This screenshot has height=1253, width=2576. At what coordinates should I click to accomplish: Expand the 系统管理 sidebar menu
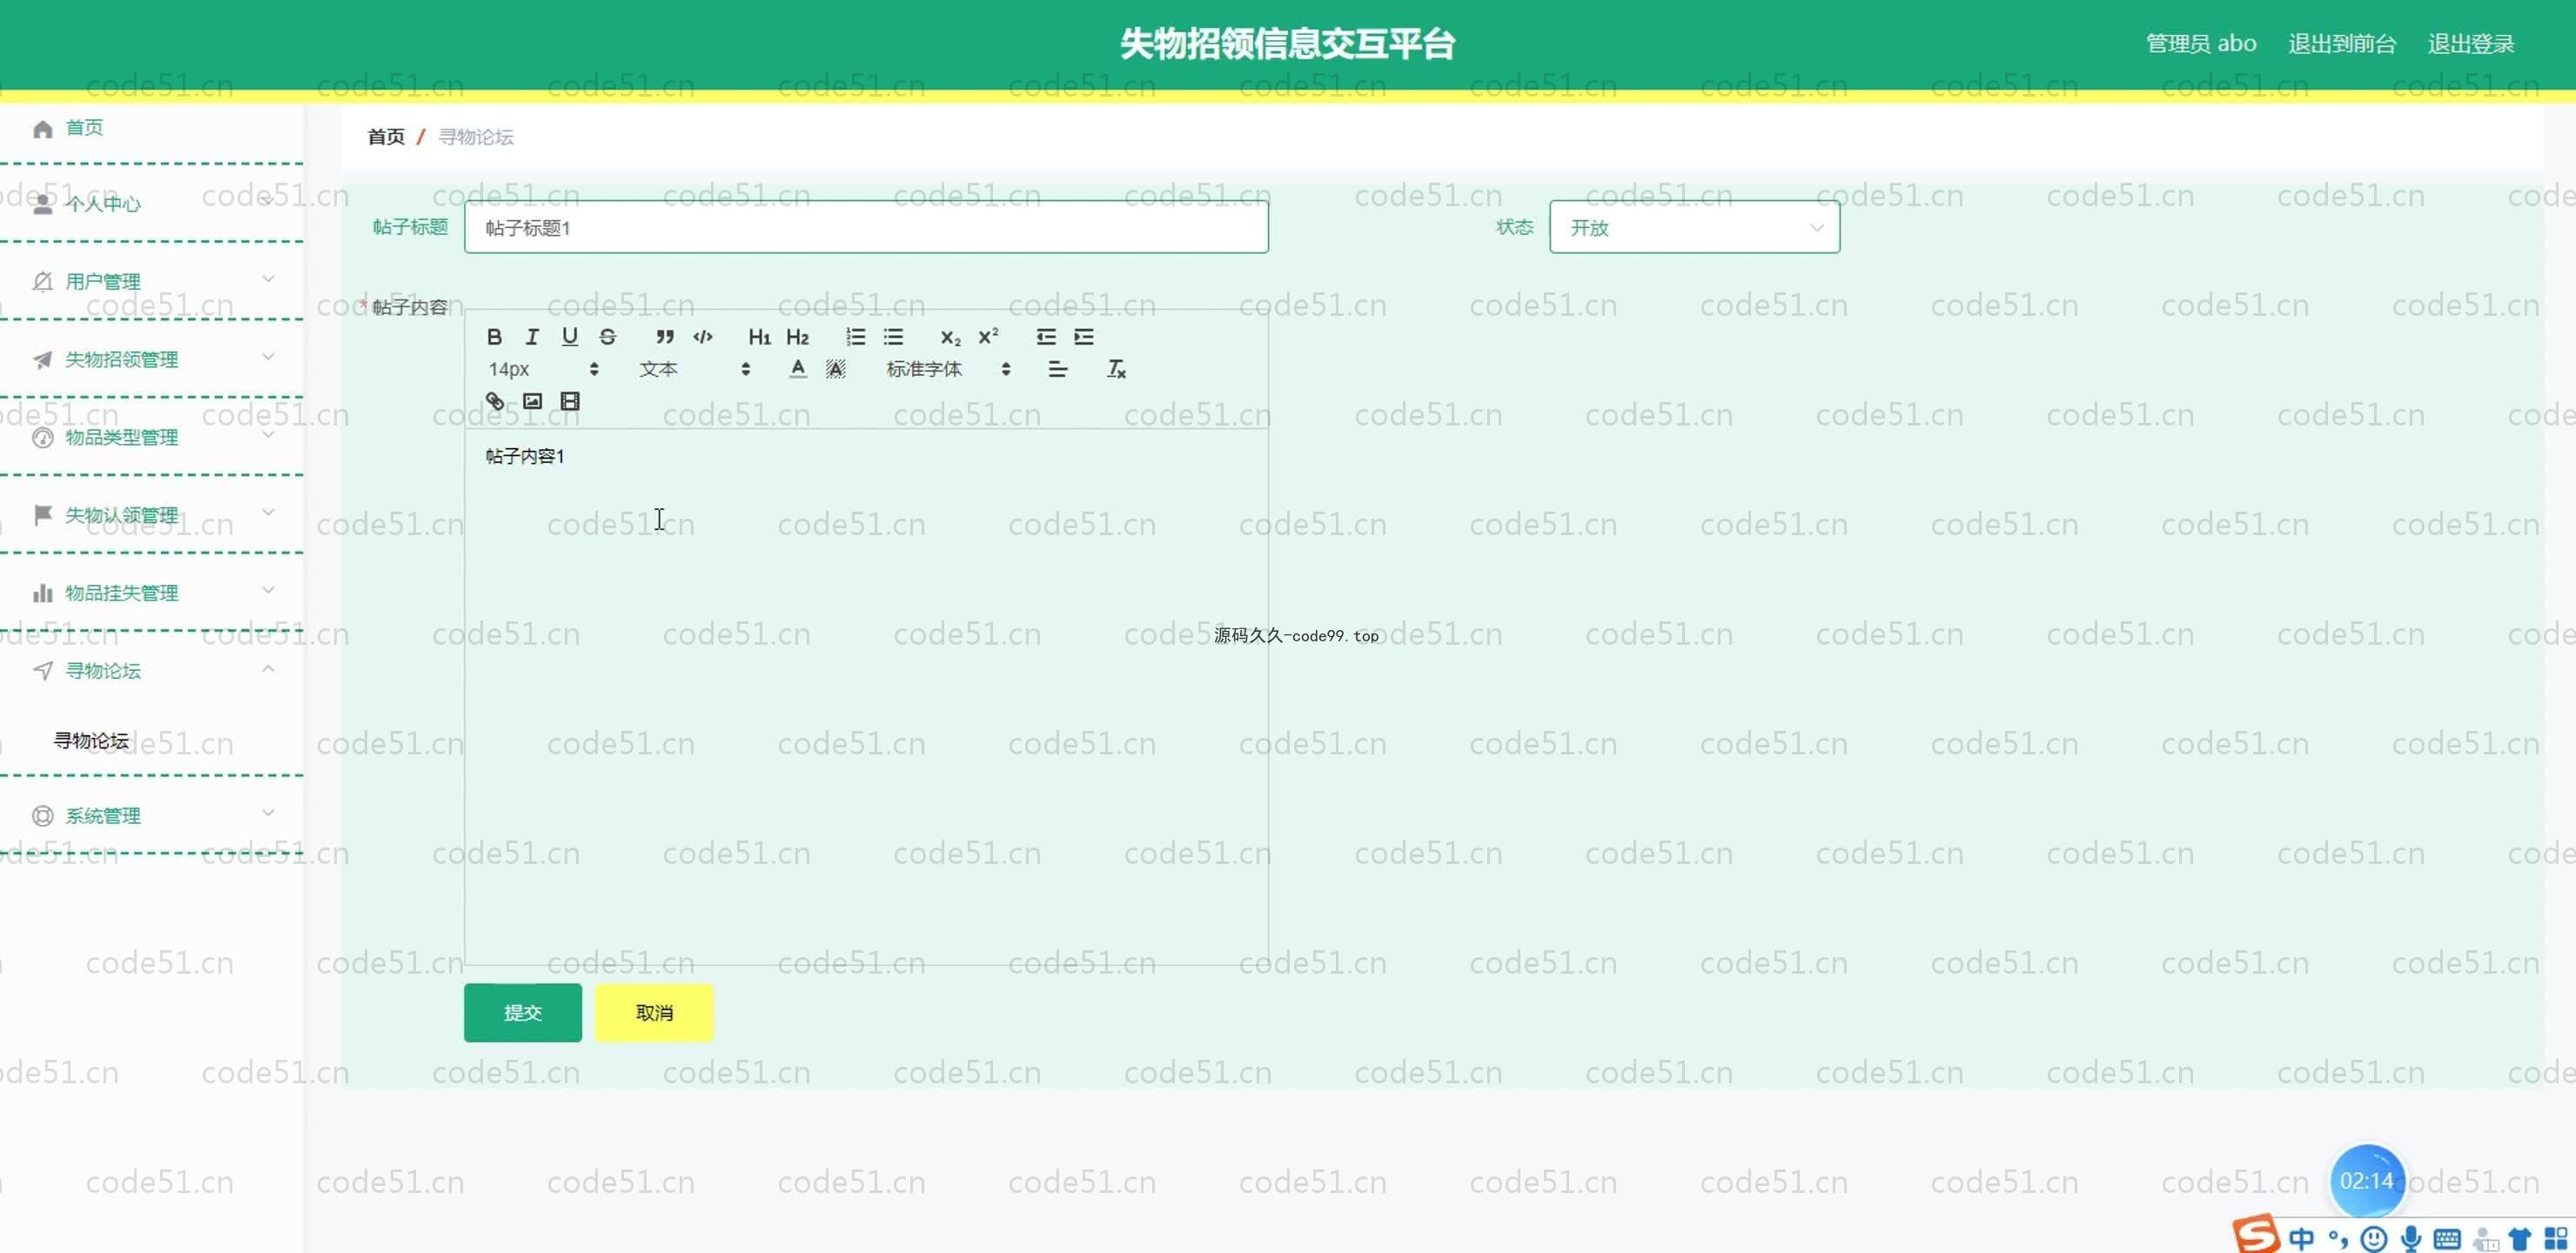tap(151, 815)
